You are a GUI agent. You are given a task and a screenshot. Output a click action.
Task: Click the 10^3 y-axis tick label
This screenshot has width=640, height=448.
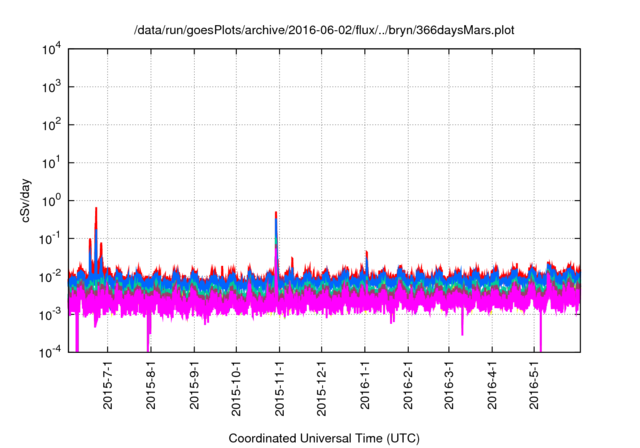[x=52, y=87]
